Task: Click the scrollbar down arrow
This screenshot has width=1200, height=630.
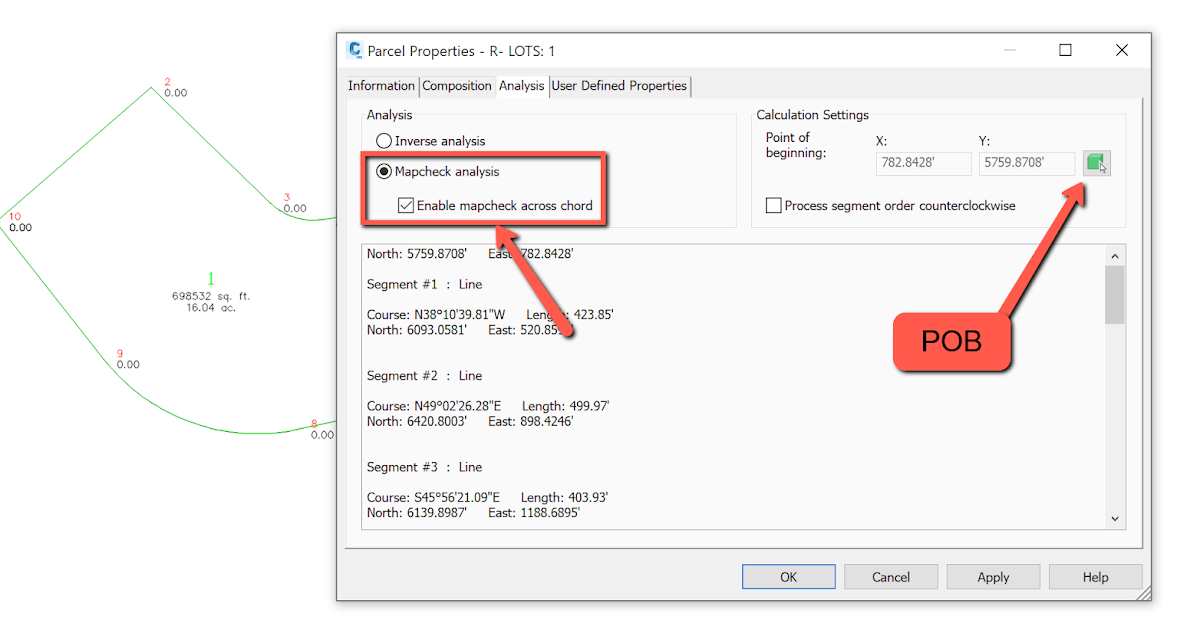Action: [x=1114, y=518]
